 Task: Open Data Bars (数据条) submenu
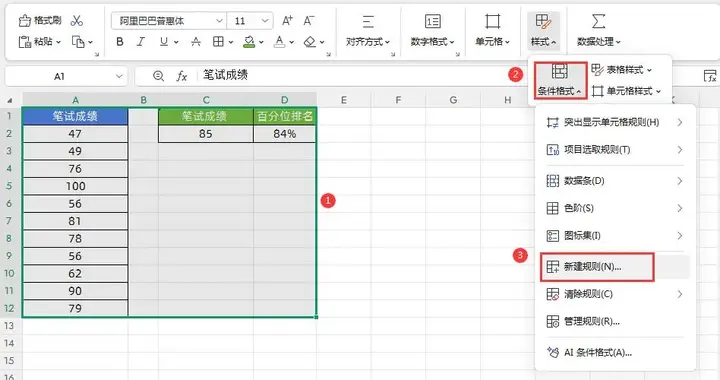point(614,181)
